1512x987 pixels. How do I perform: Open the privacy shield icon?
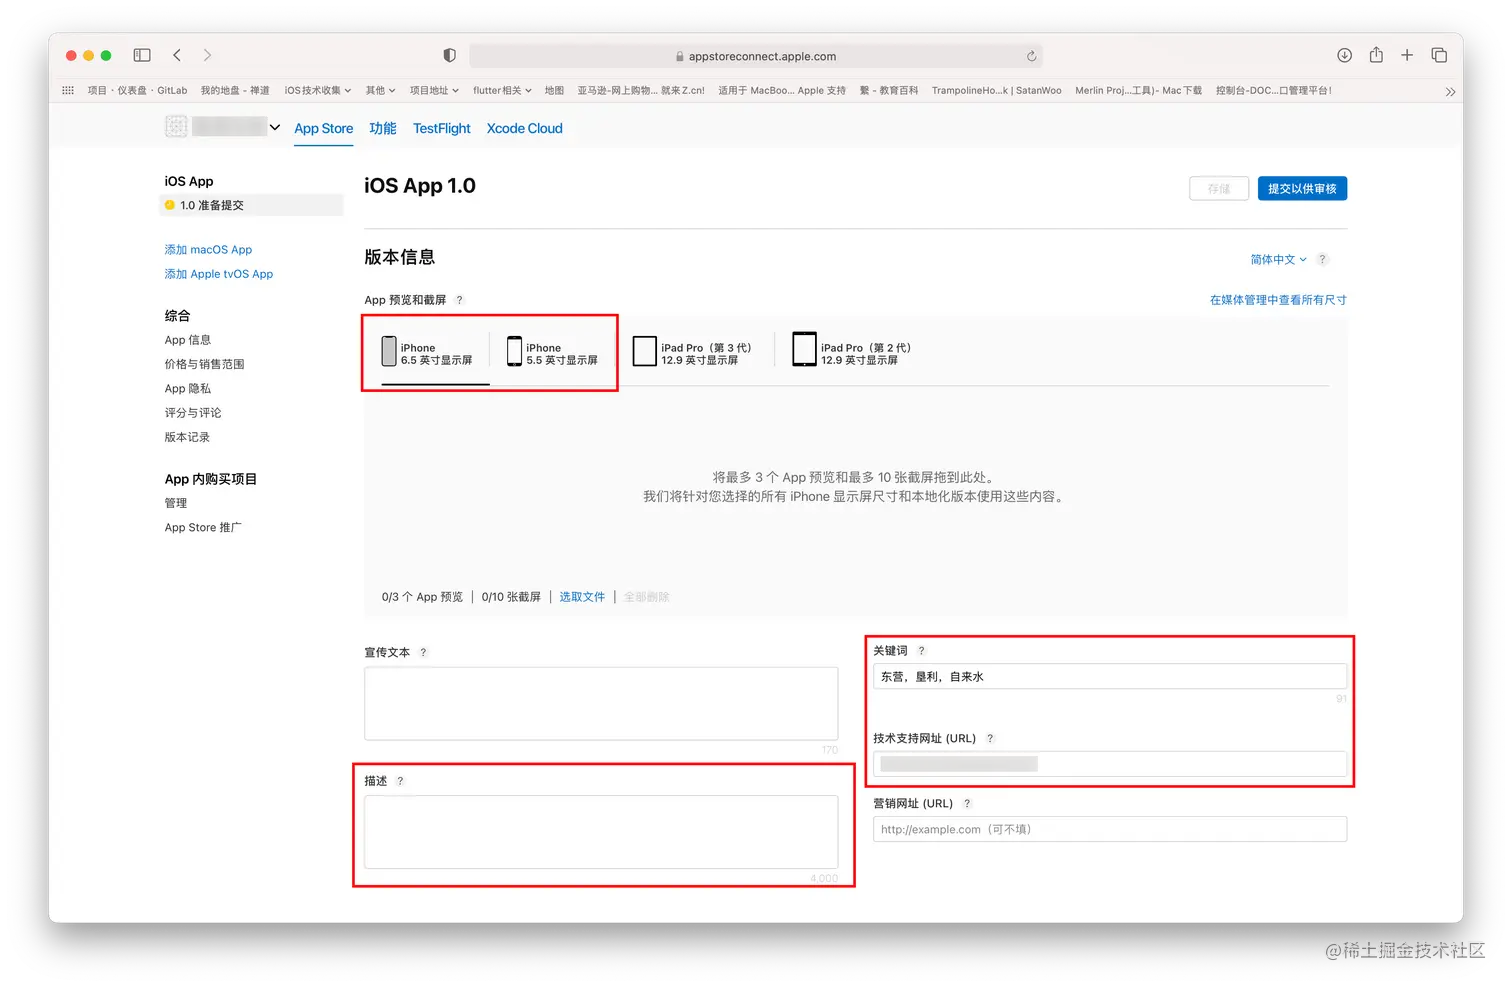[x=450, y=55]
